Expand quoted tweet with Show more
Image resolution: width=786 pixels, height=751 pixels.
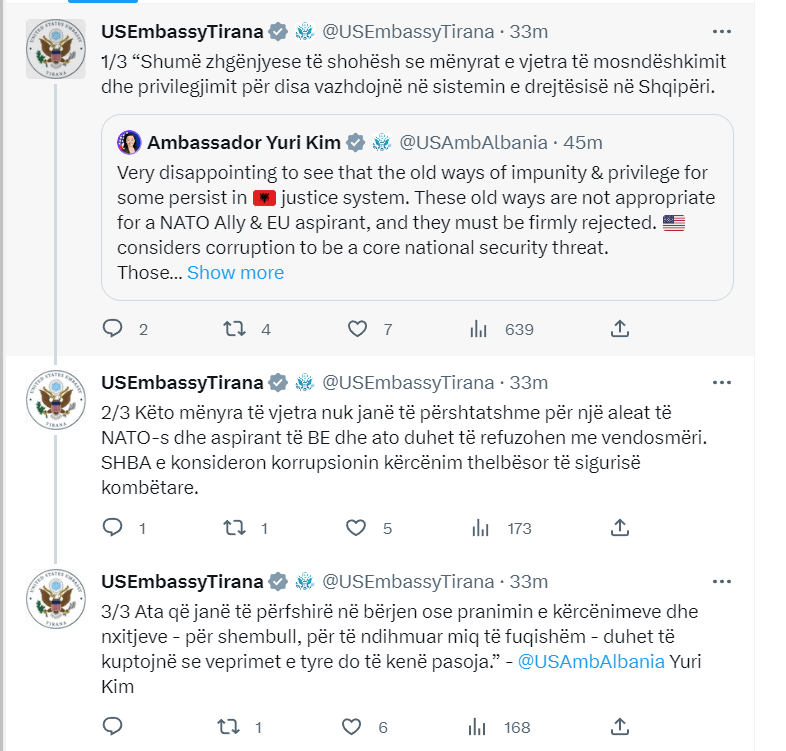(x=235, y=272)
